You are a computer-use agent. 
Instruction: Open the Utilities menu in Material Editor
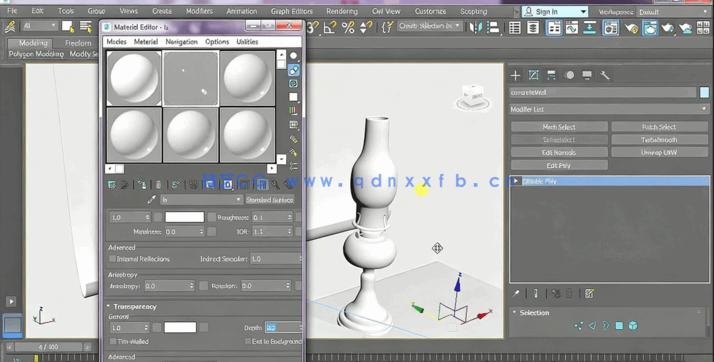click(247, 41)
